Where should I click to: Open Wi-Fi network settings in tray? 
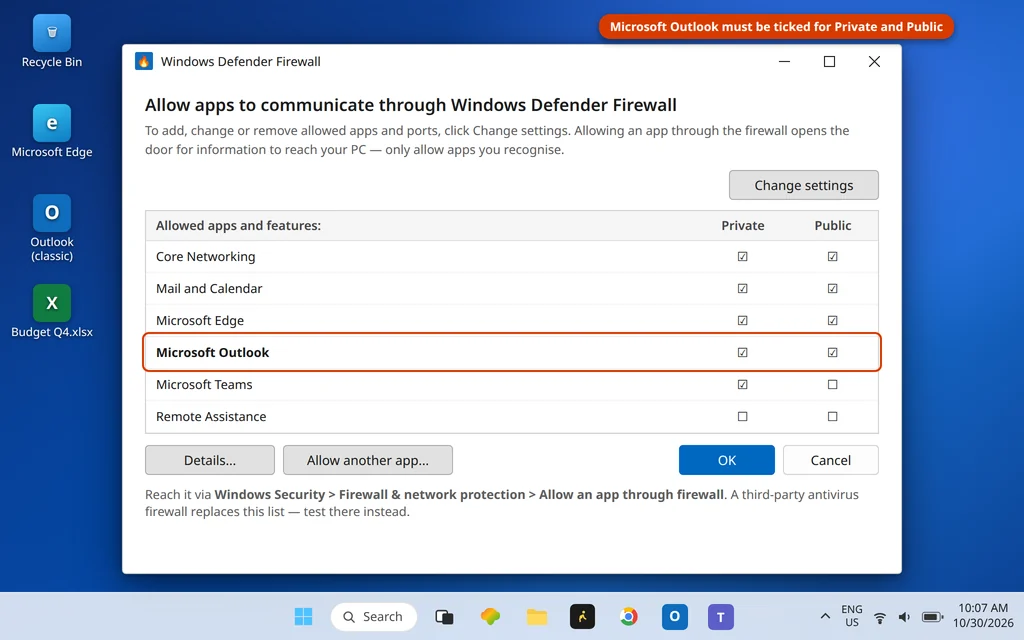click(880, 617)
